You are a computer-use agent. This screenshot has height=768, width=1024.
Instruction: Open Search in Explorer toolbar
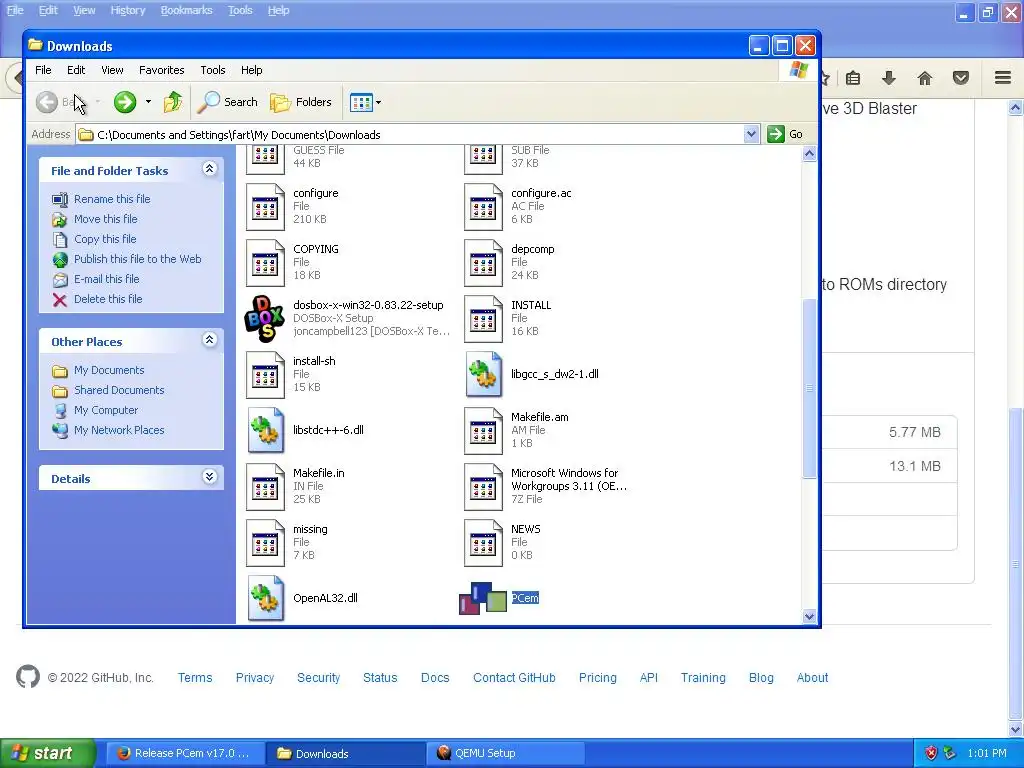228,102
